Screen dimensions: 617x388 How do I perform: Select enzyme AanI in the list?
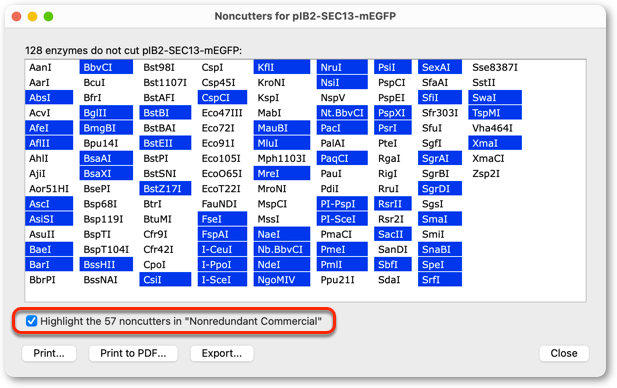click(40, 67)
